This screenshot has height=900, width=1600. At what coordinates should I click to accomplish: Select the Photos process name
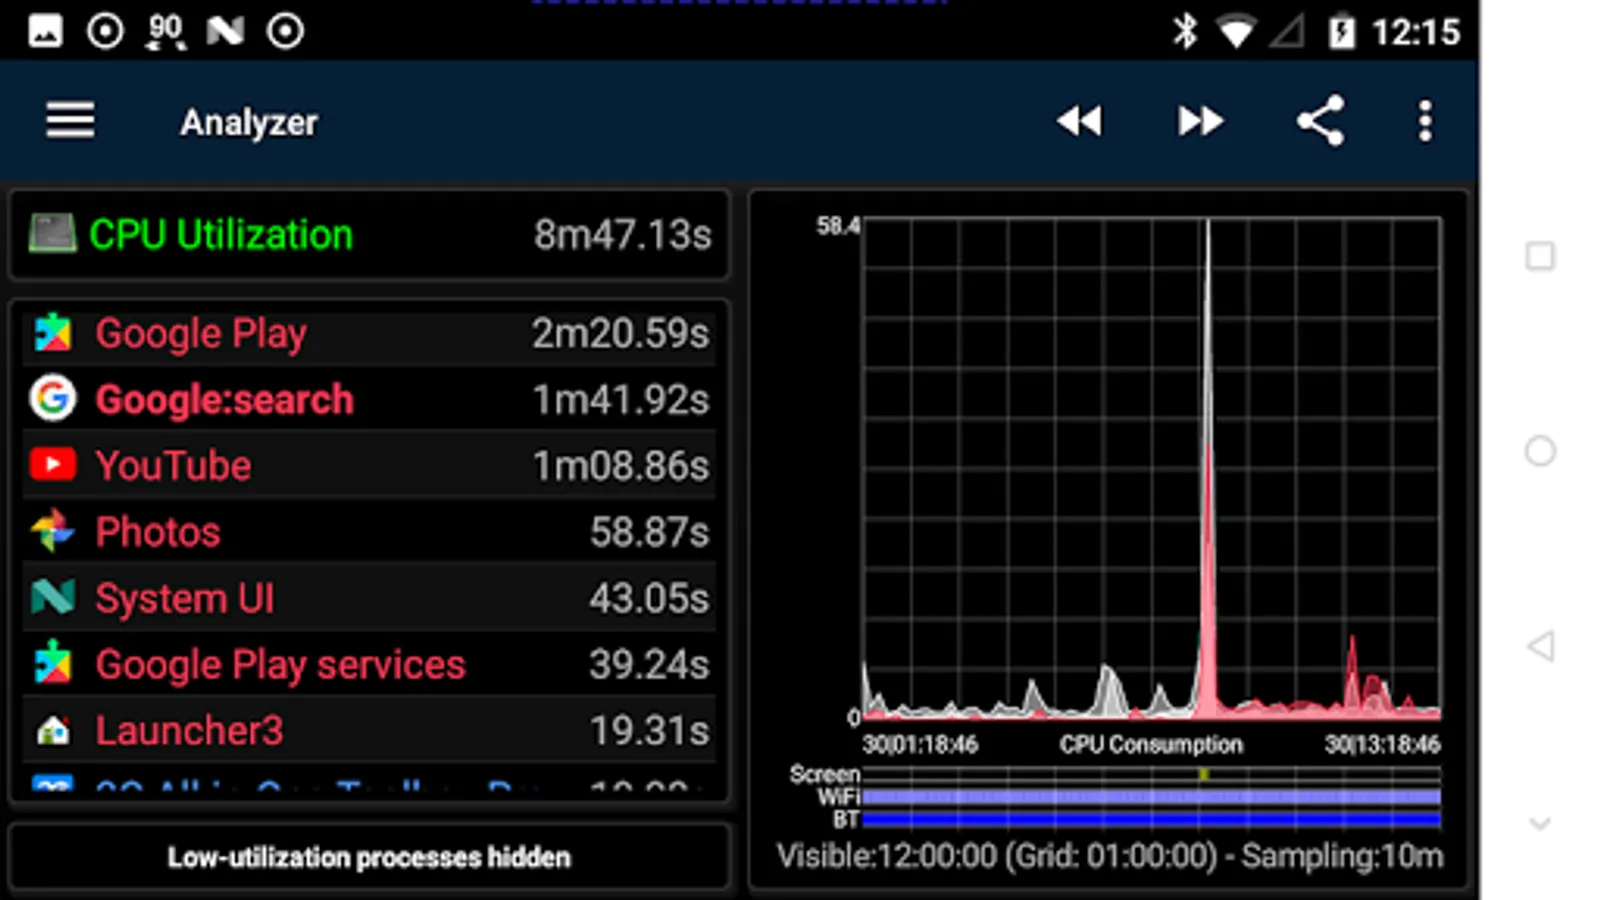point(158,531)
